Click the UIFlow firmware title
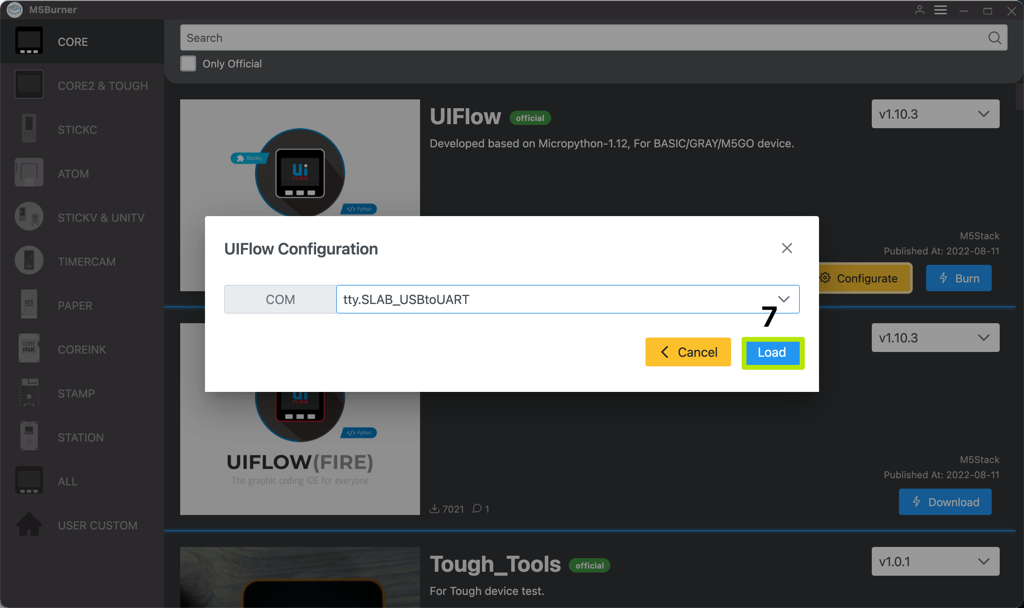Screen dimensions: 1024x608 click(465, 116)
